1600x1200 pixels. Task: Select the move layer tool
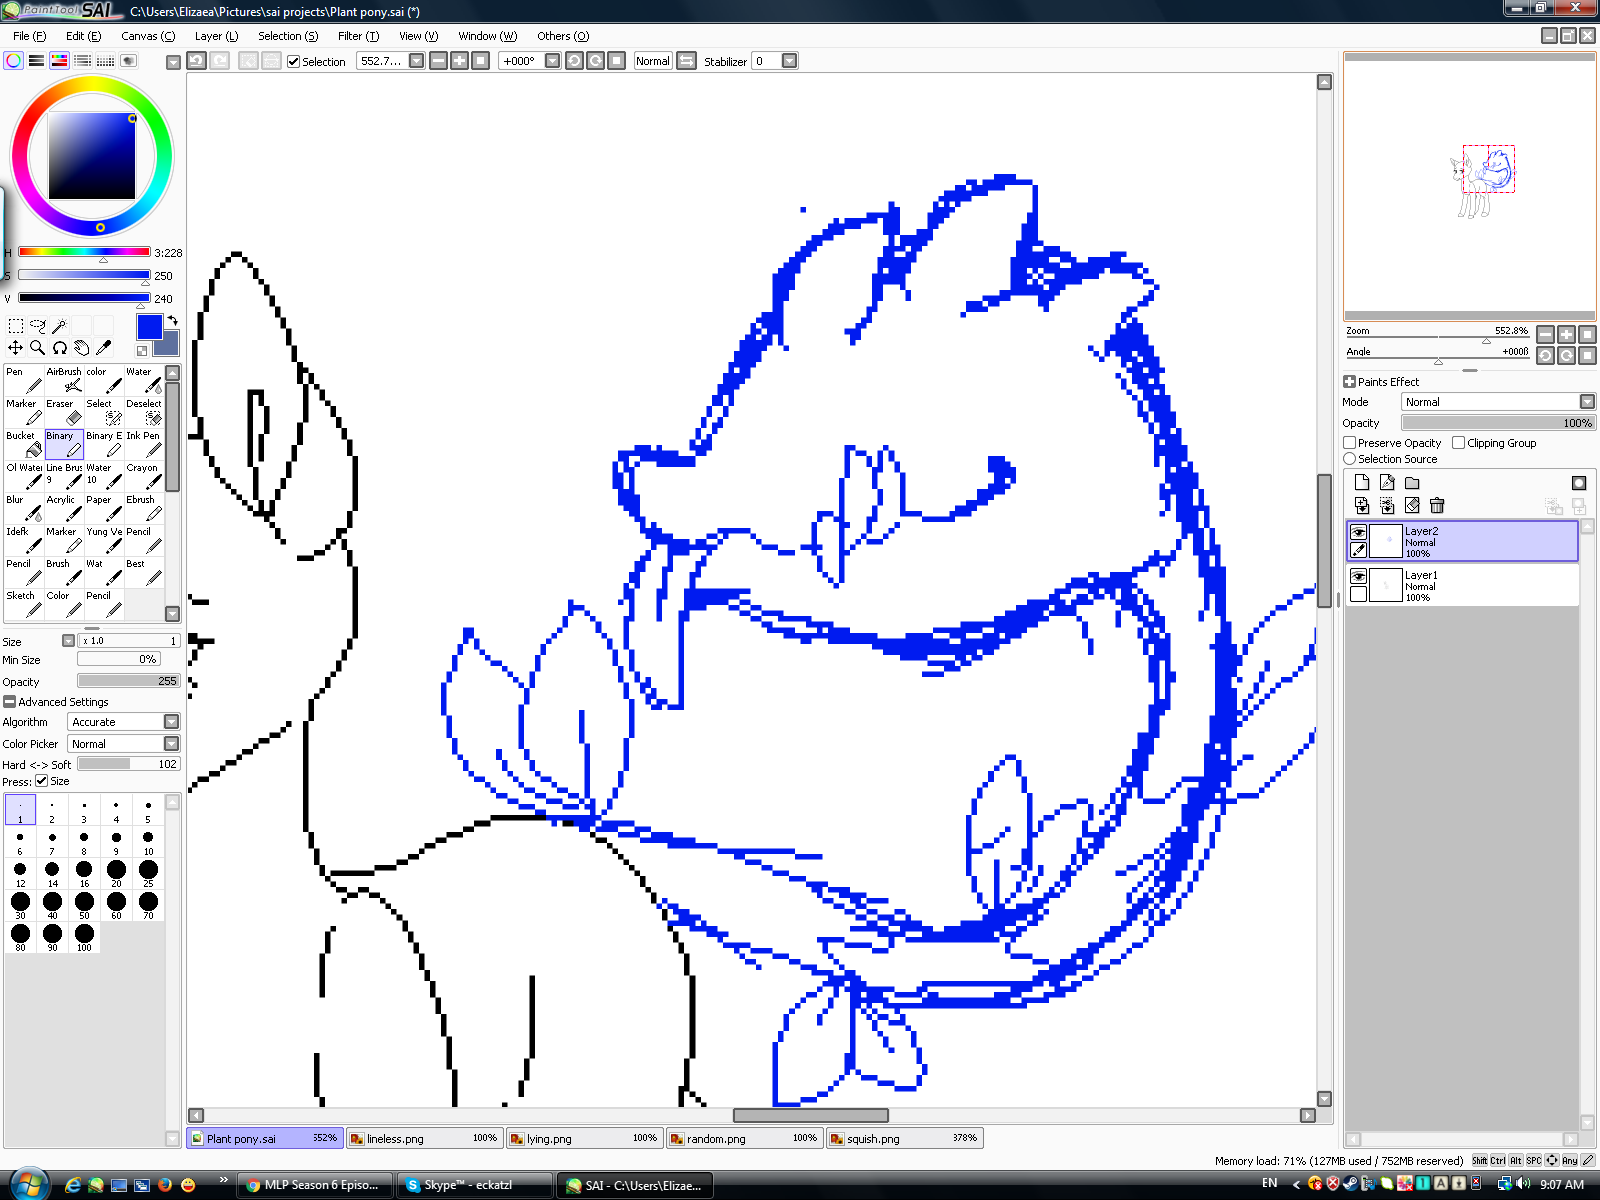[16, 348]
